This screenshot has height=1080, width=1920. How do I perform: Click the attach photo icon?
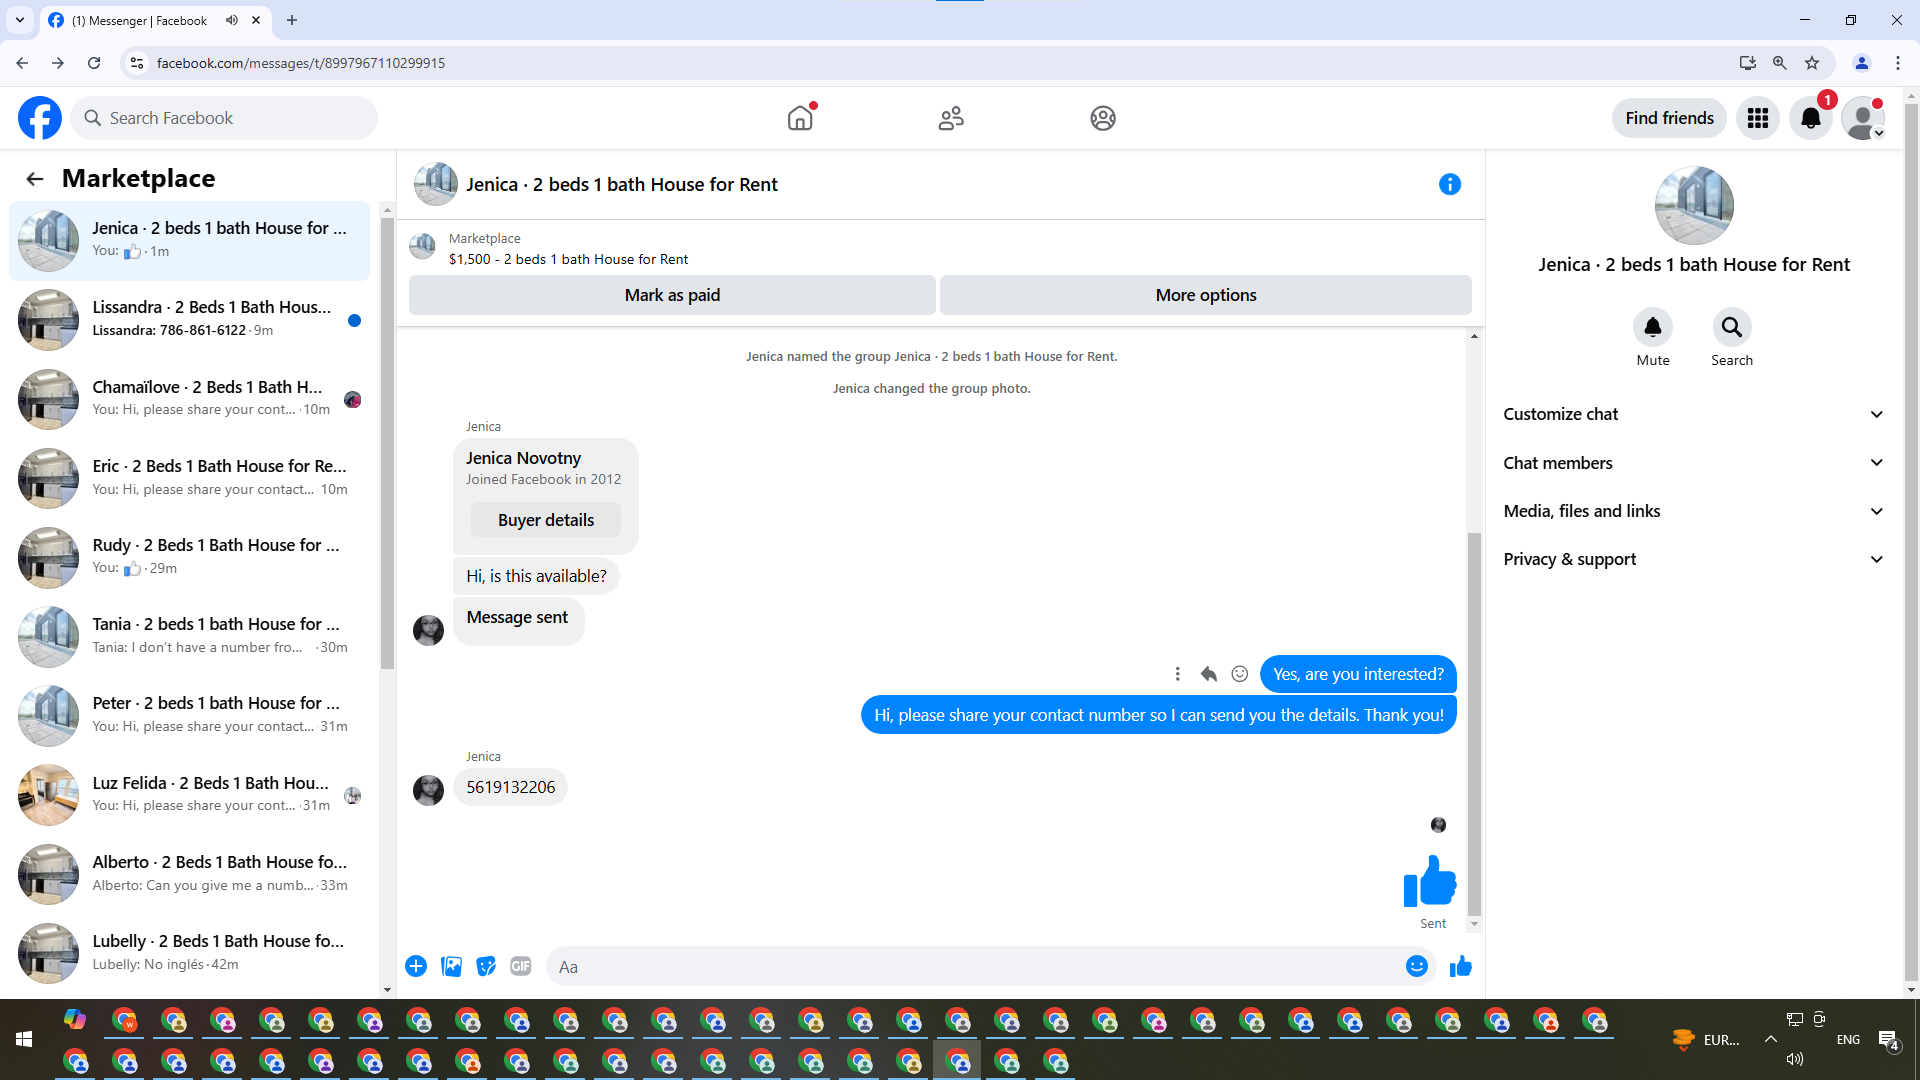point(451,966)
